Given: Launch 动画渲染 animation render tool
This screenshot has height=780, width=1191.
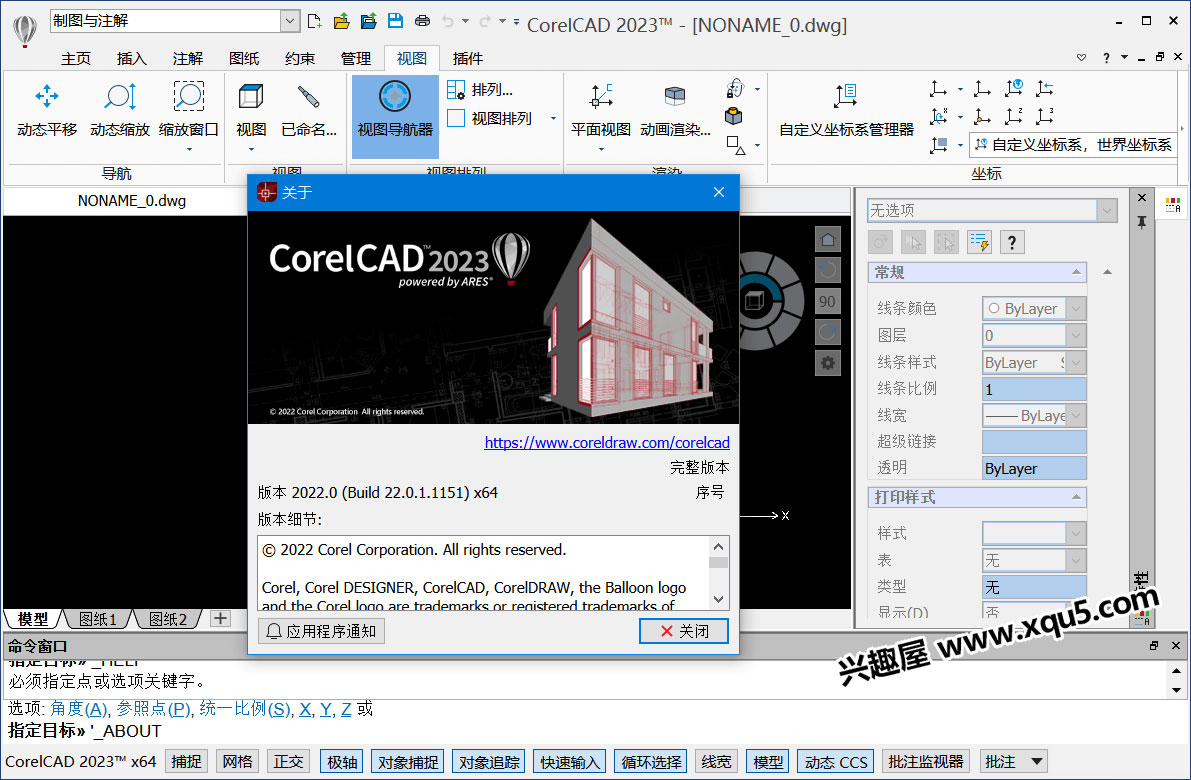Looking at the screenshot, I should [x=675, y=110].
